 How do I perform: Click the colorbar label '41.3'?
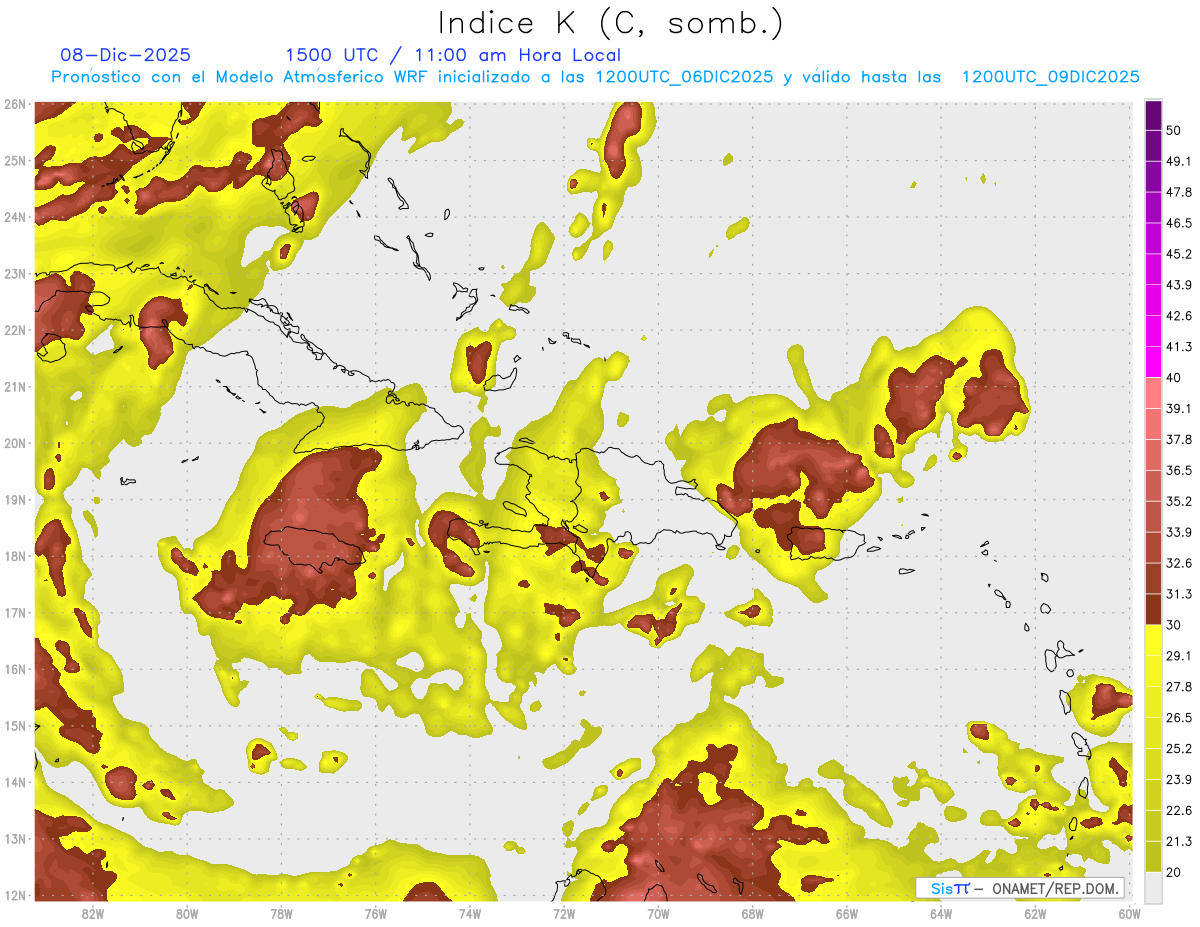click(1178, 347)
